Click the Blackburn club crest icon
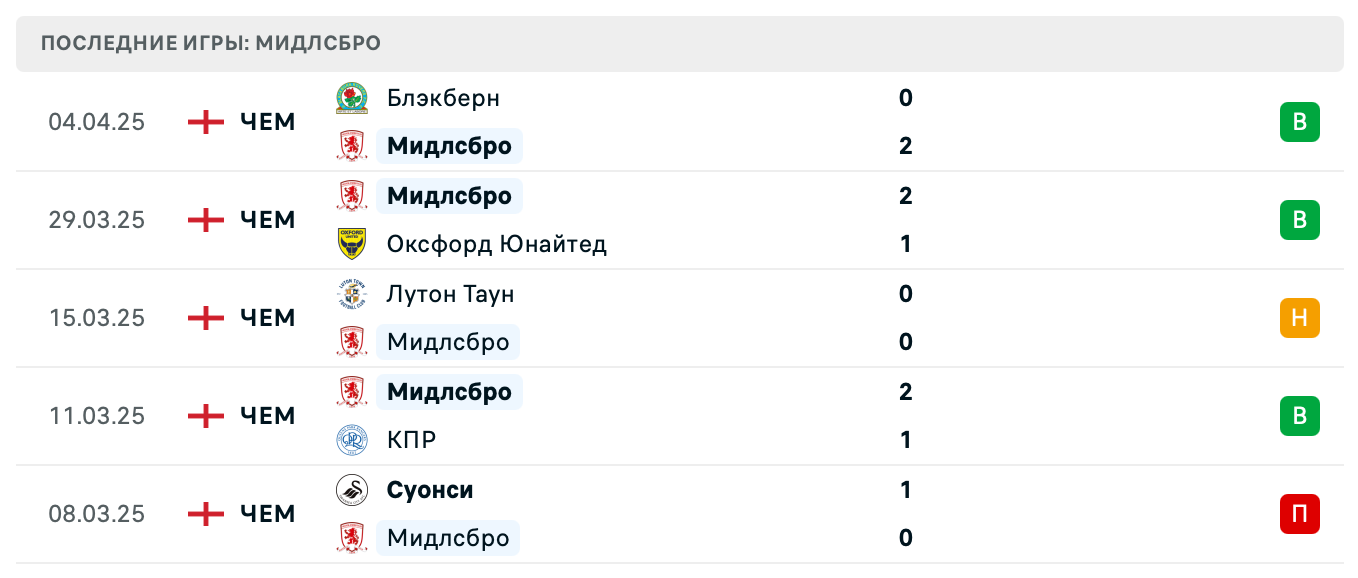The height and width of the screenshot is (578, 1358). coord(349,98)
